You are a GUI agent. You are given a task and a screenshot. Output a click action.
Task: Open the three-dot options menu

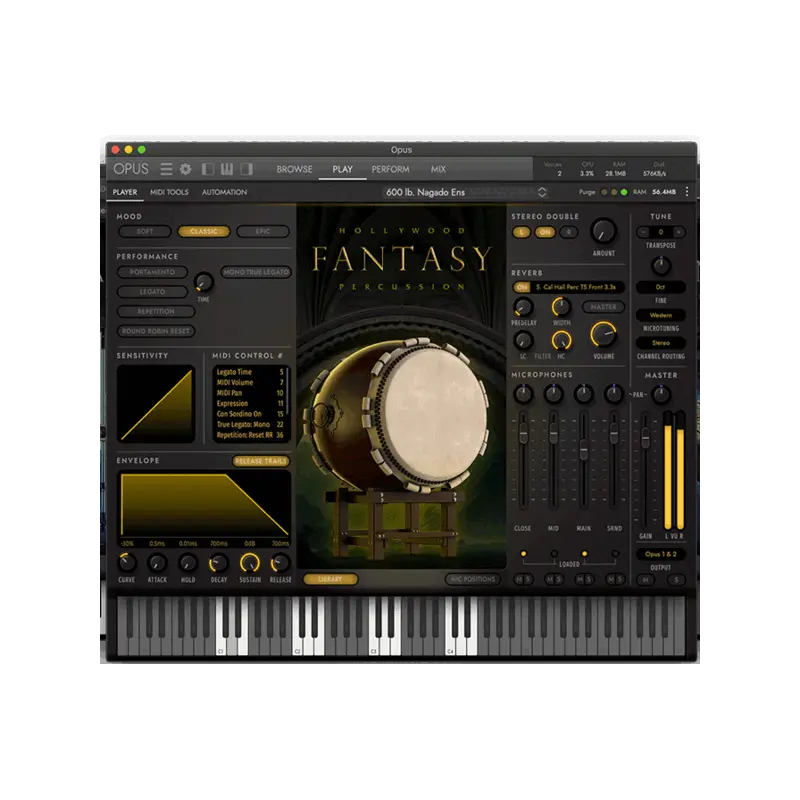(687, 191)
